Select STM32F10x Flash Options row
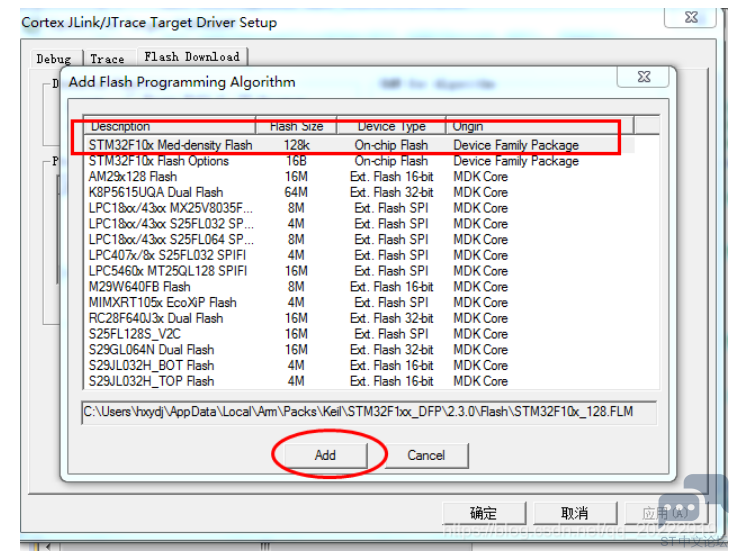Viewport: 737px width, 557px height. coord(360,161)
